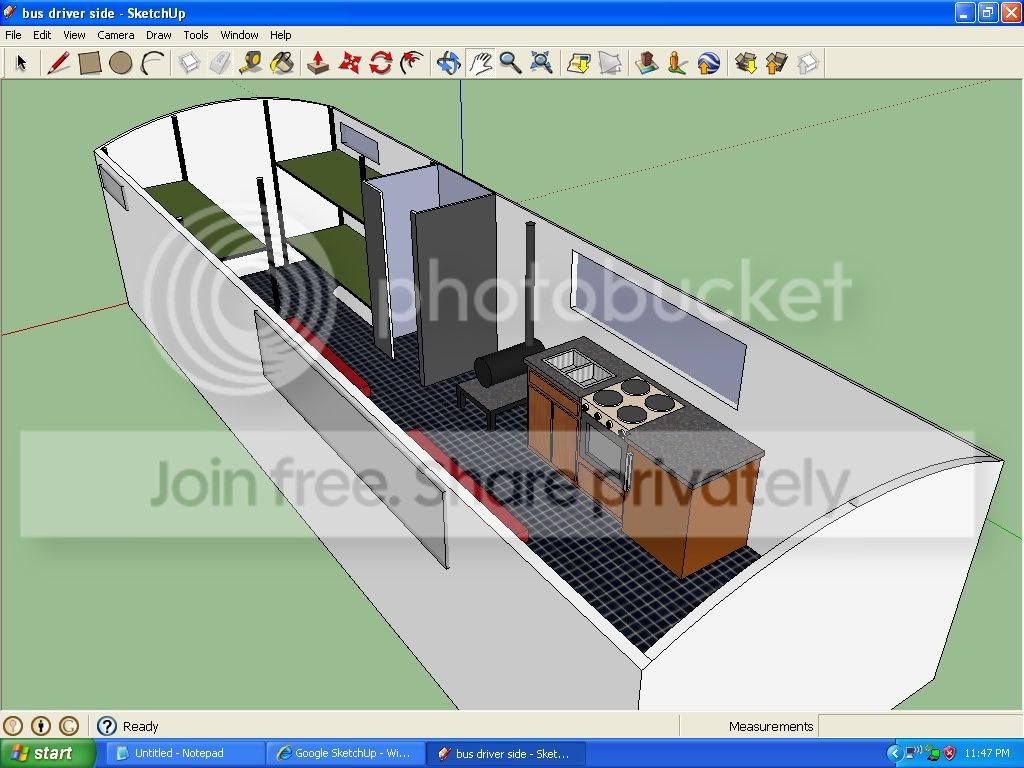Screen dimensions: 1024x768
Task: Activate the Eraser tool
Action: (x=221, y=63)
